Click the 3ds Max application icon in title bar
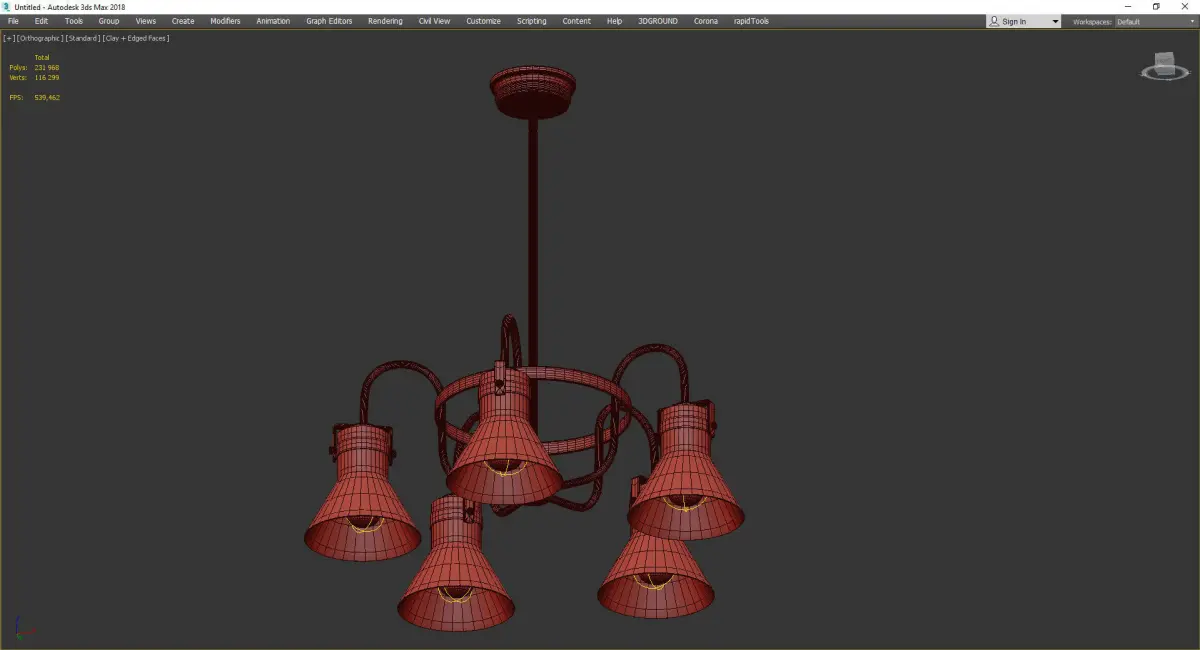1200x650 pixels. (x=6, y=6)
